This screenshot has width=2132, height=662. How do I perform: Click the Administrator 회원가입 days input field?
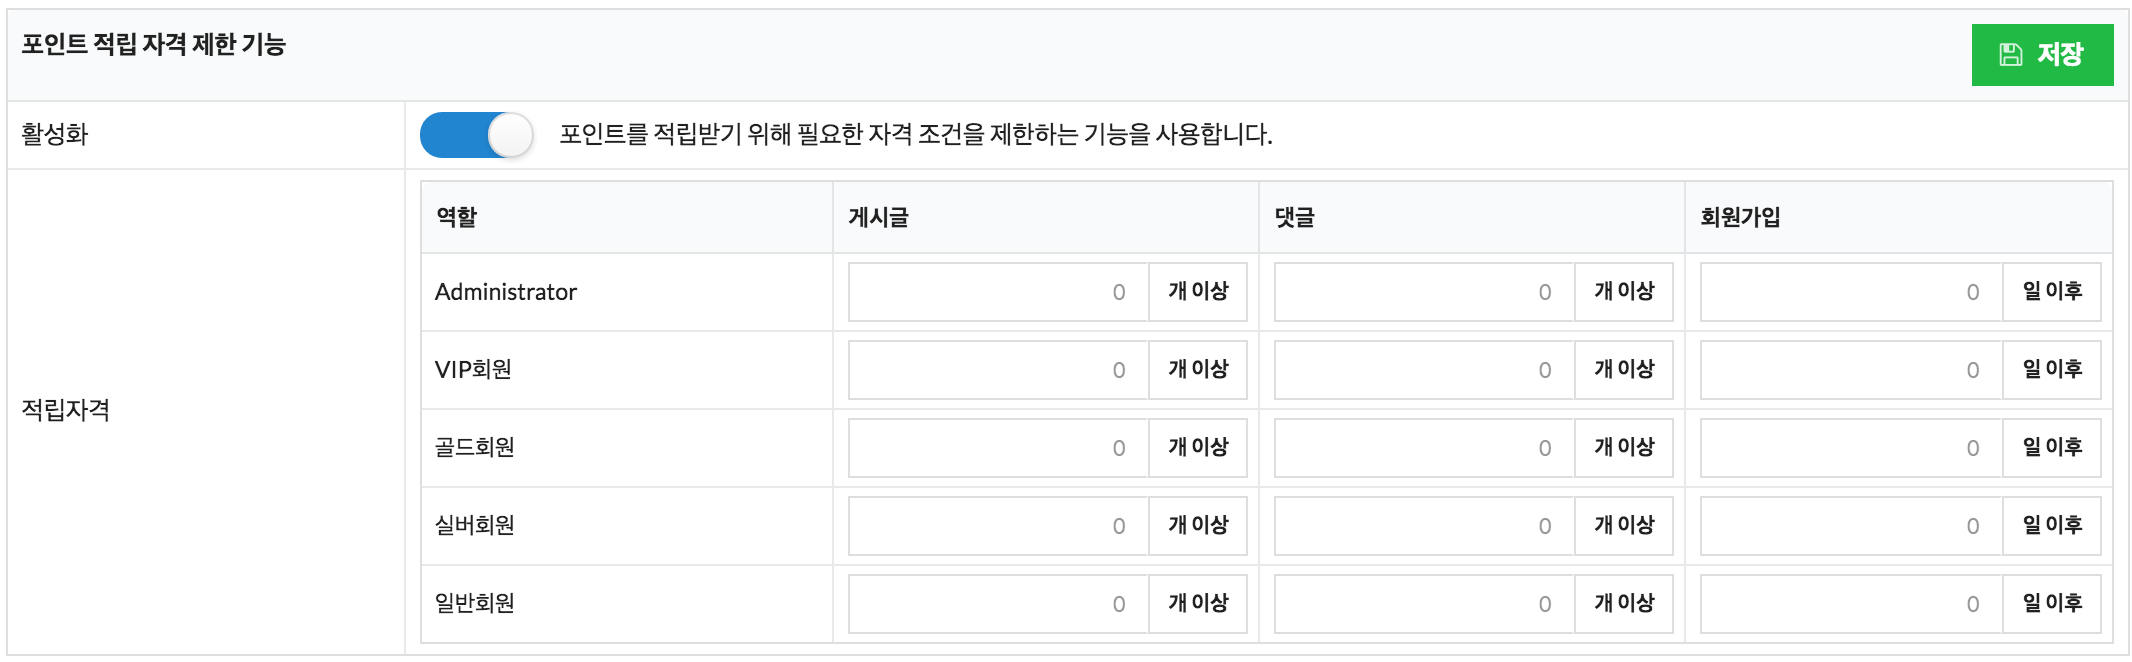click(x=1851, y=292)
